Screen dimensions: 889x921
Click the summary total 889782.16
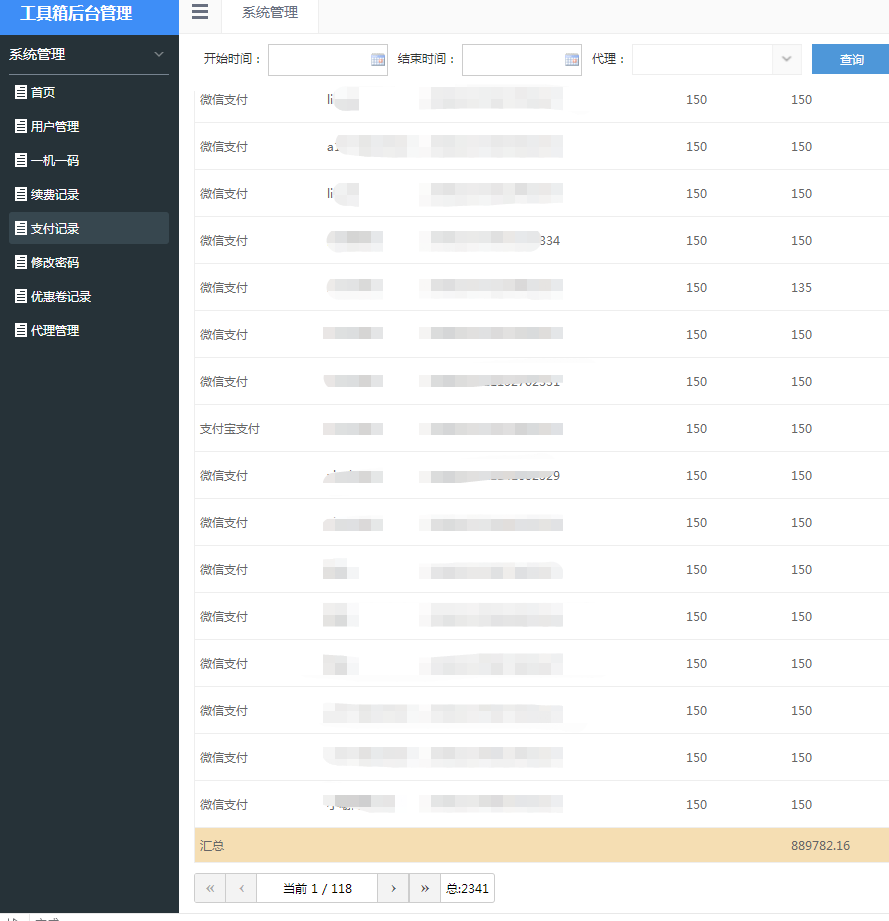tap(820, 846)
